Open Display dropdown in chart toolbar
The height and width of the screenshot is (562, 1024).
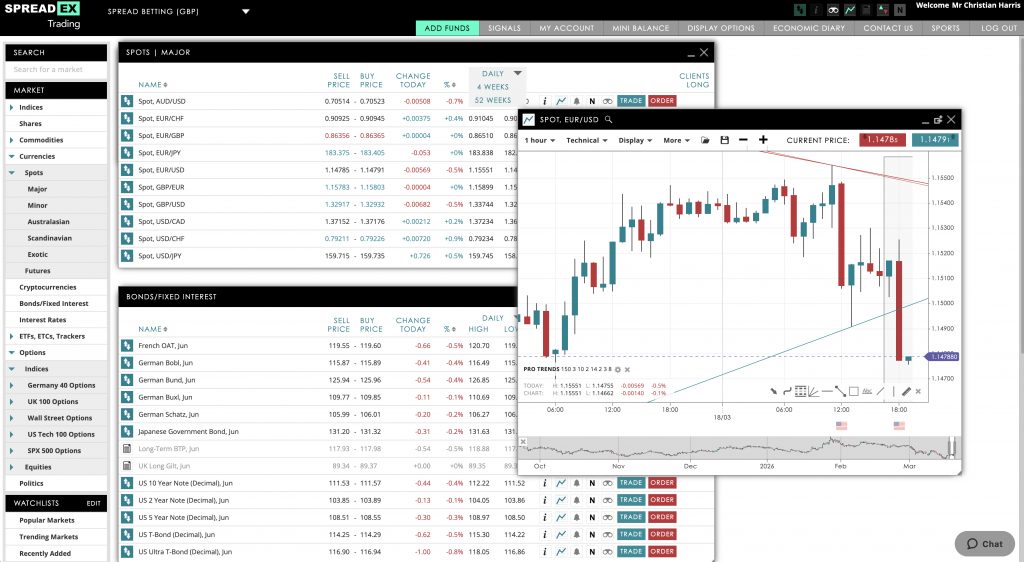point(635,140)
